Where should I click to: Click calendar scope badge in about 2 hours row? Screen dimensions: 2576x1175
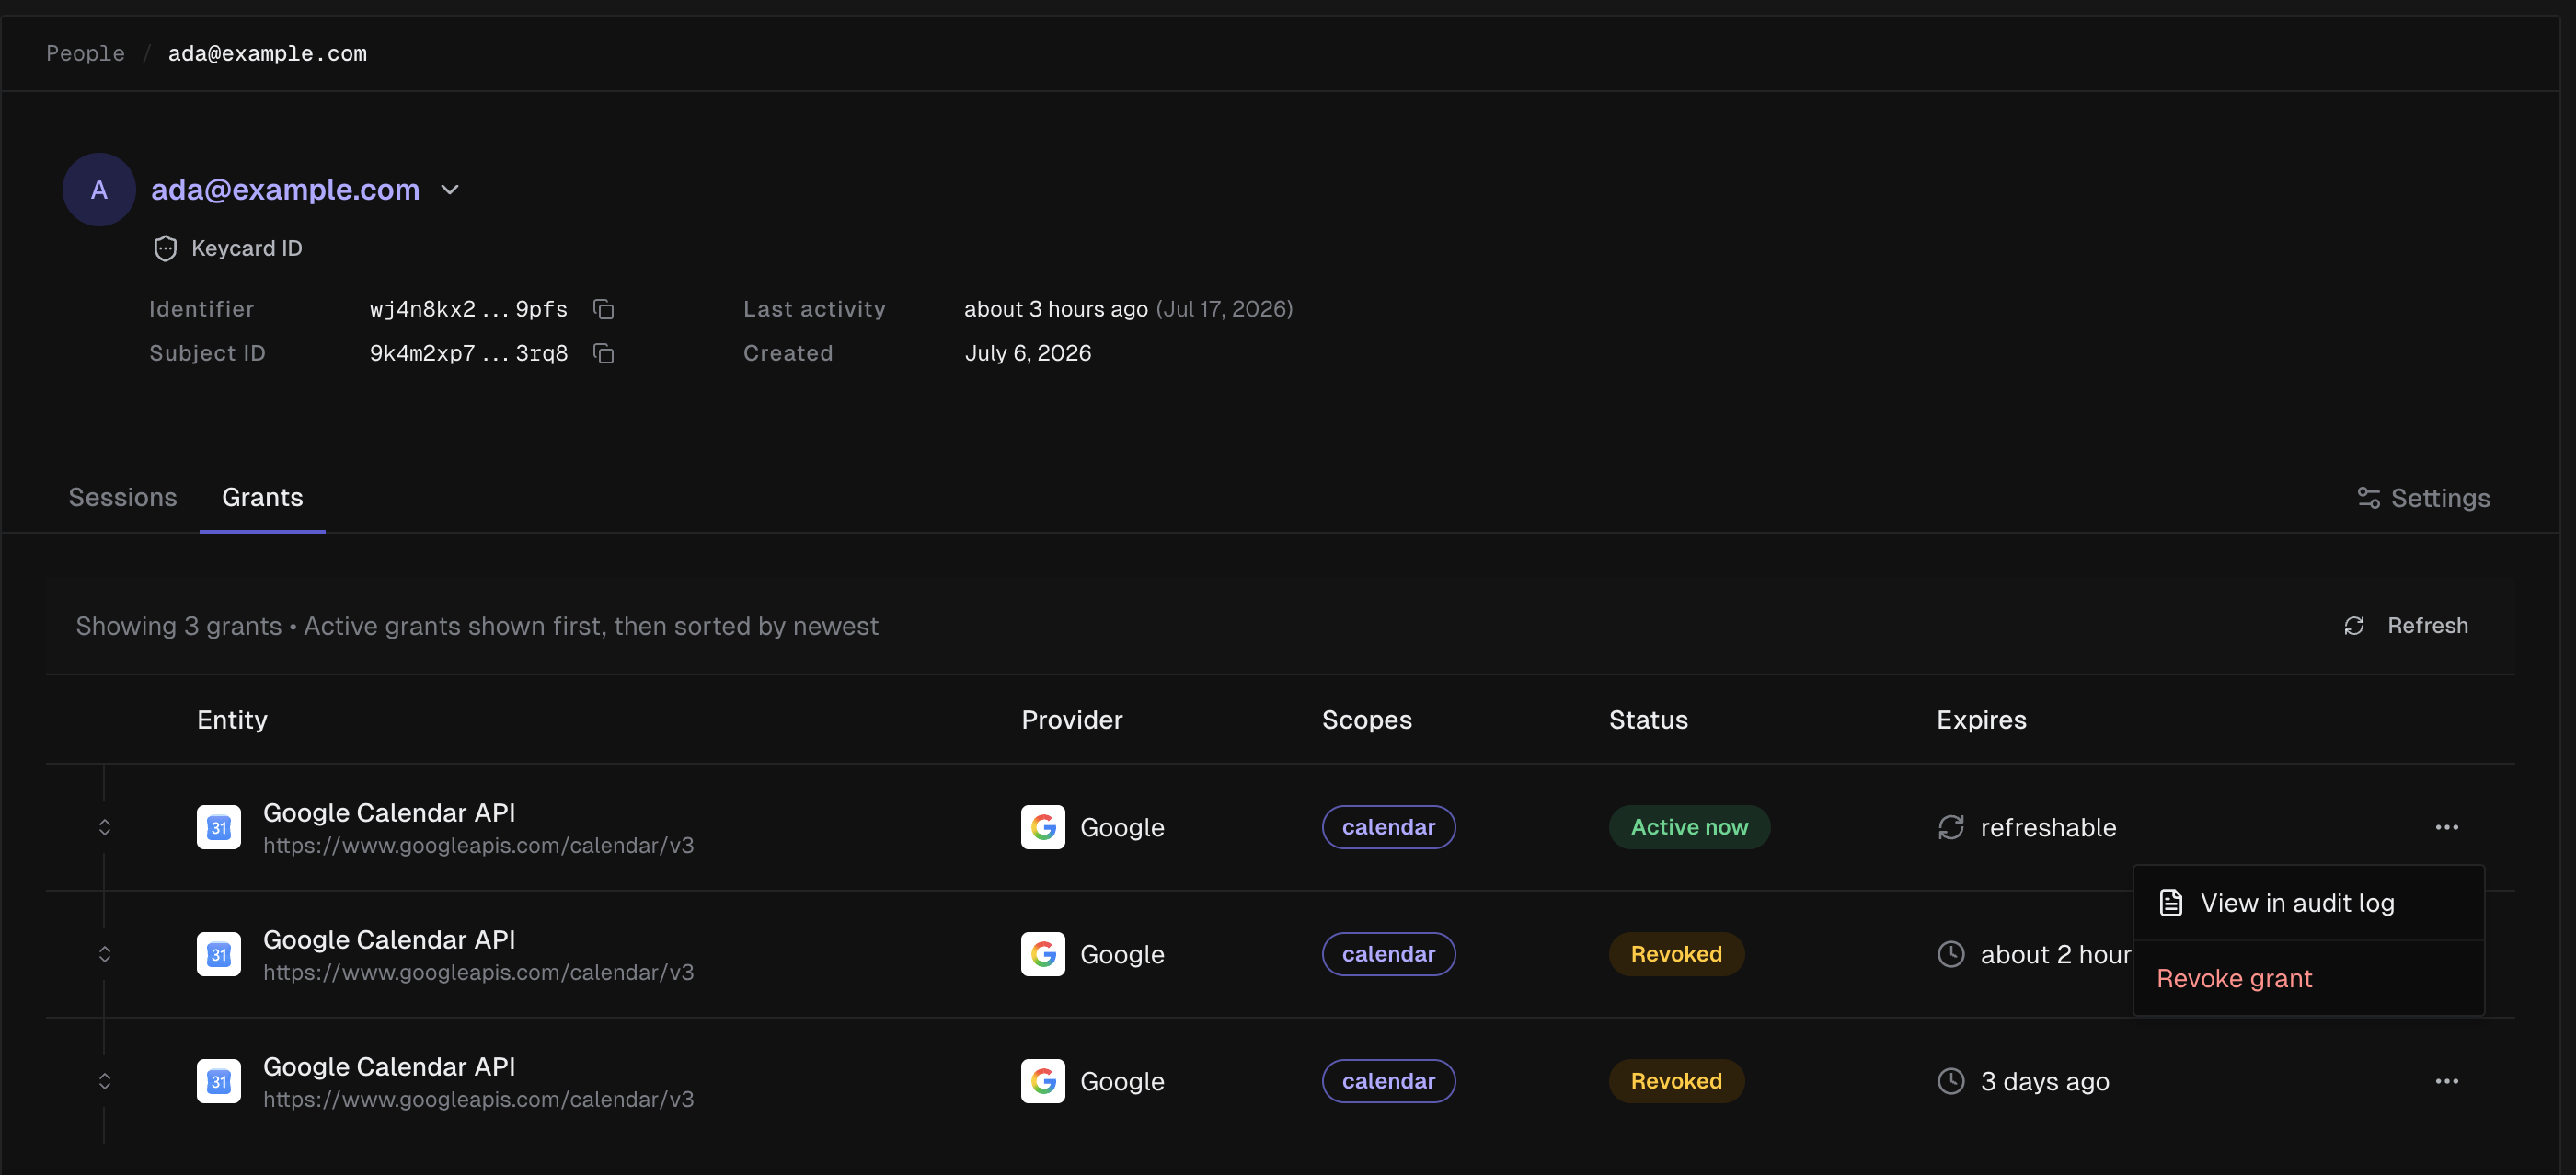1388,954
